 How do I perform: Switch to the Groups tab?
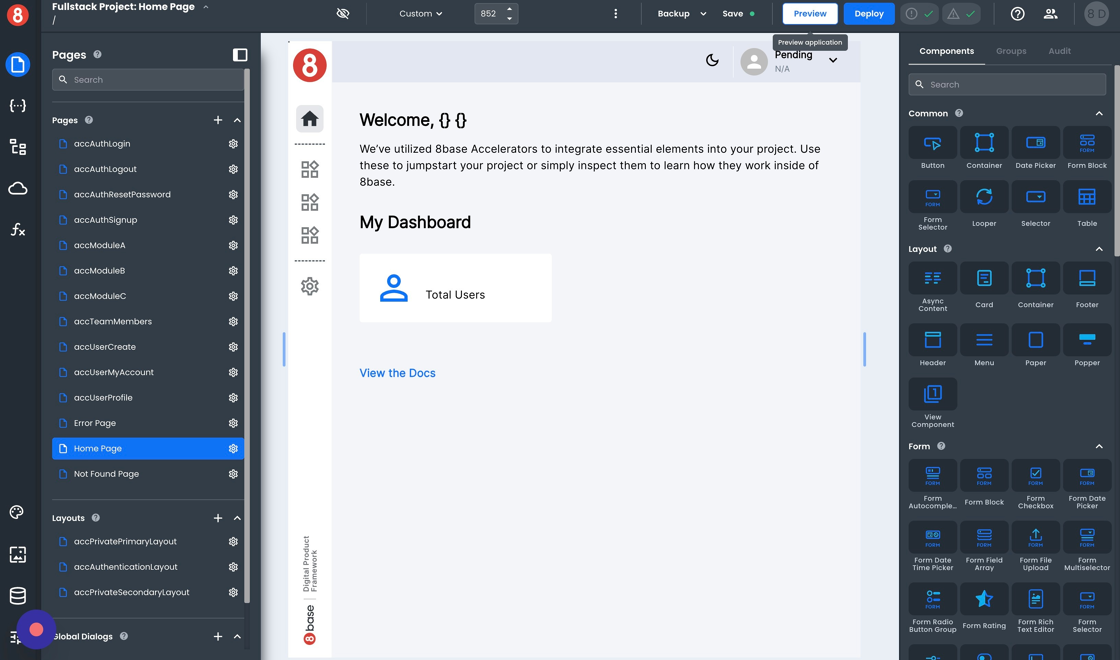(1011, 51)
